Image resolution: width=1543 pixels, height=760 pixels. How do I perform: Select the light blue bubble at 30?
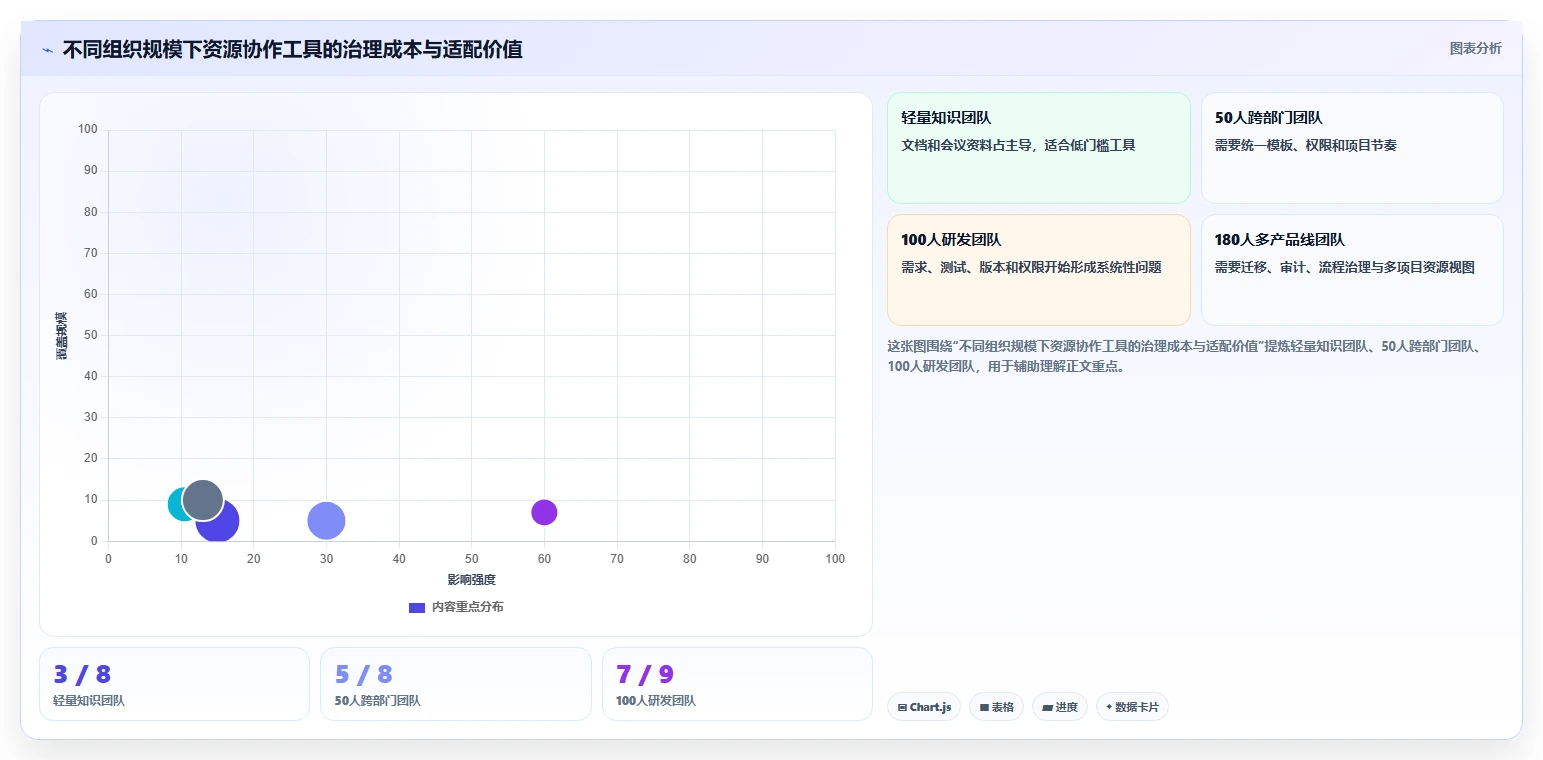click(x=326, y=521)
